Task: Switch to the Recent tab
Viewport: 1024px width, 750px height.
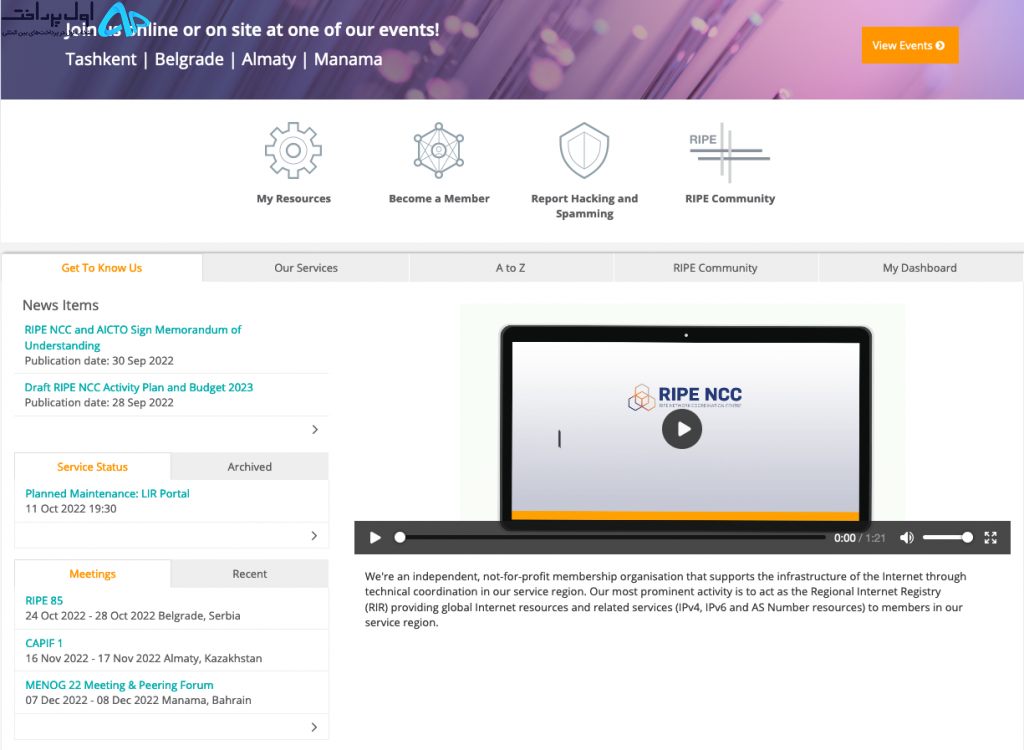Action: (x=249, y=574)
